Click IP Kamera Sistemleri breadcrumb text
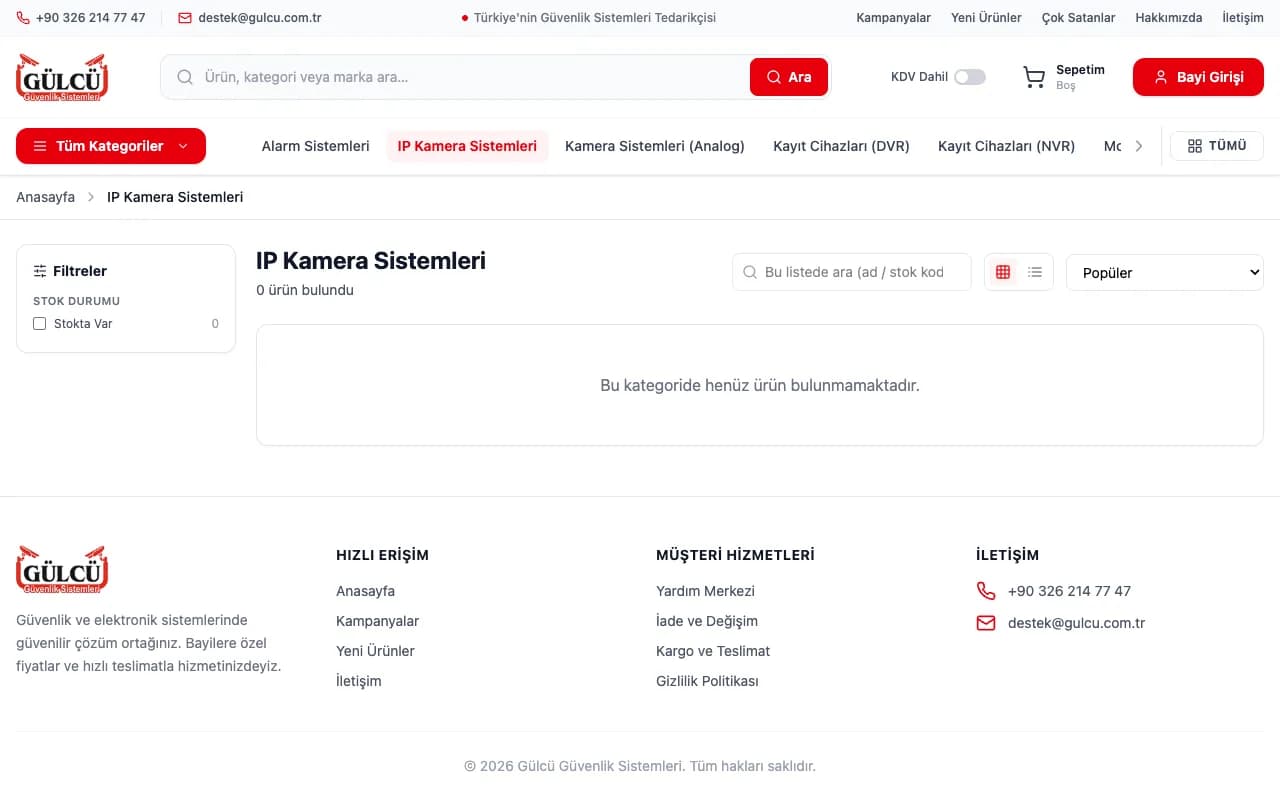 (x=175, y=197)
